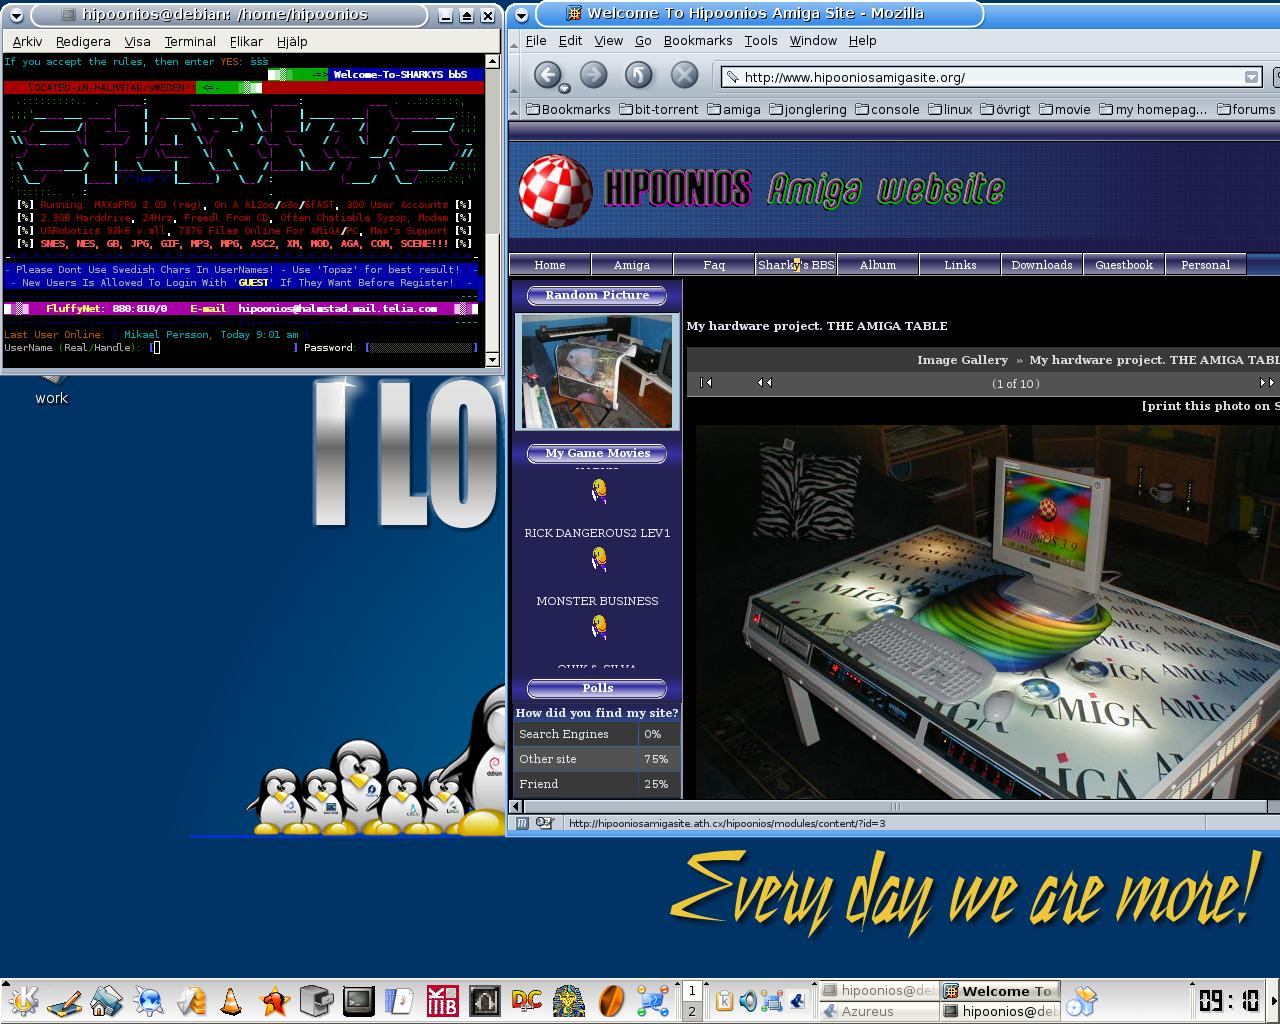Switch to the Azureus taskbar entry
The width and height of the screenshot is (1280, 1024).
[x=878, y=1011]
